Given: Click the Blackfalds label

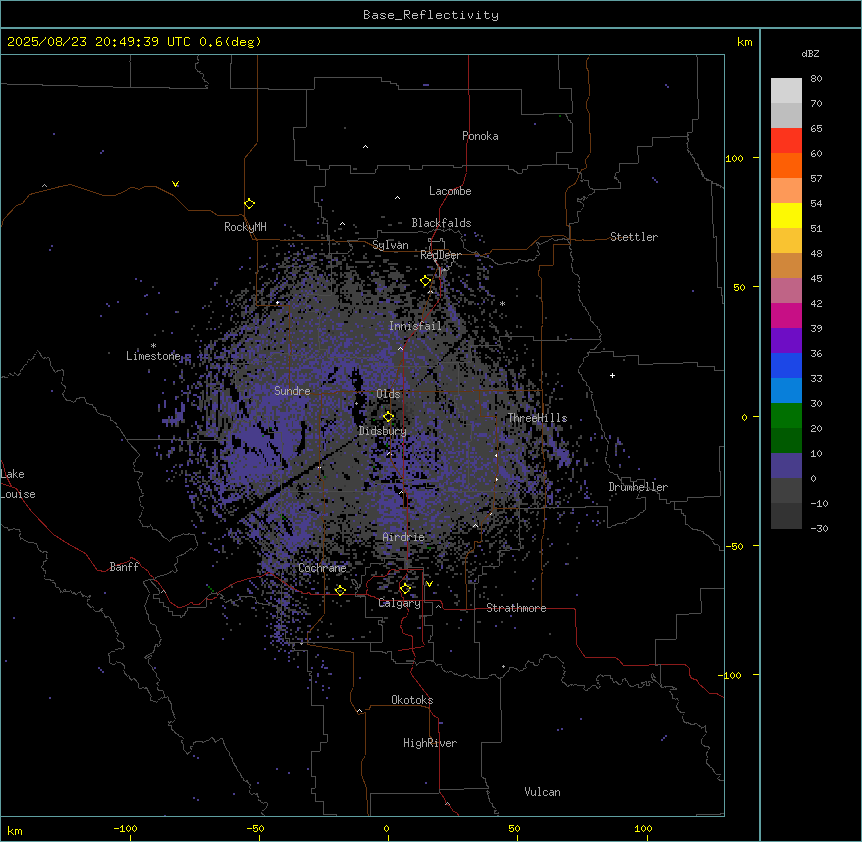Looking at the screenshot, I should [x=441, y=223].
